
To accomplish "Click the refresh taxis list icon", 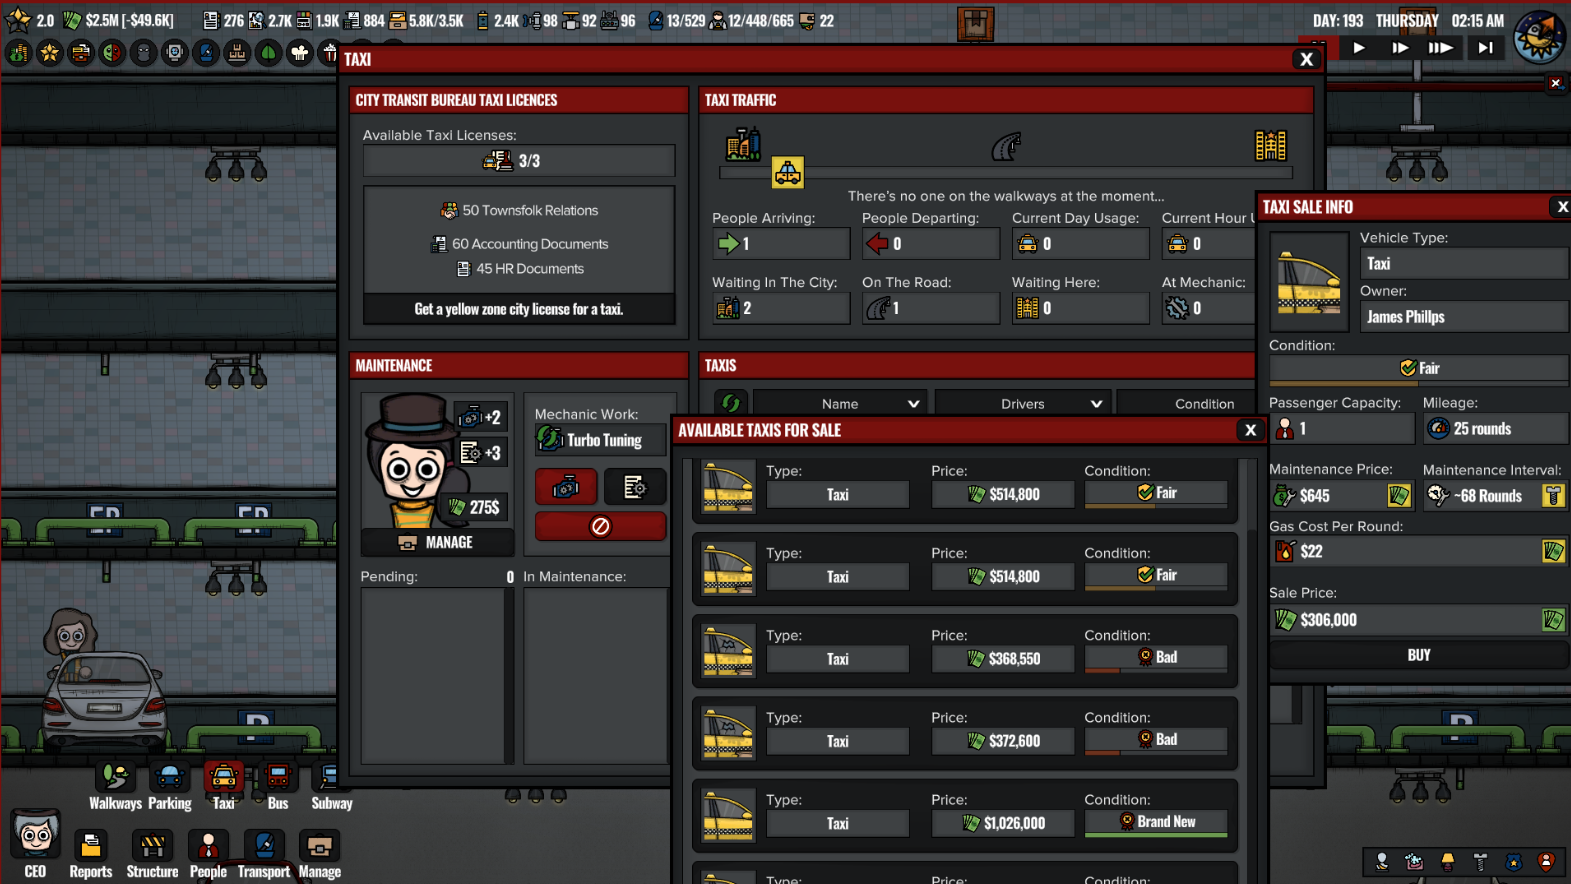I will [x=731, y=403].
